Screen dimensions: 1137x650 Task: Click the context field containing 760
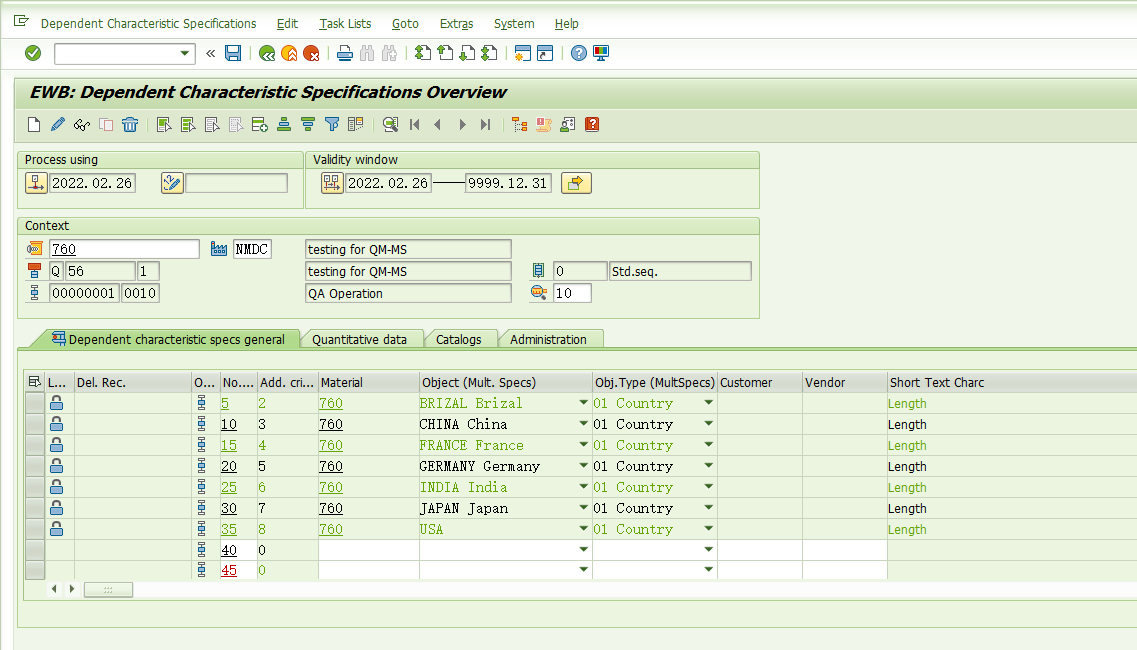[124, 250]
